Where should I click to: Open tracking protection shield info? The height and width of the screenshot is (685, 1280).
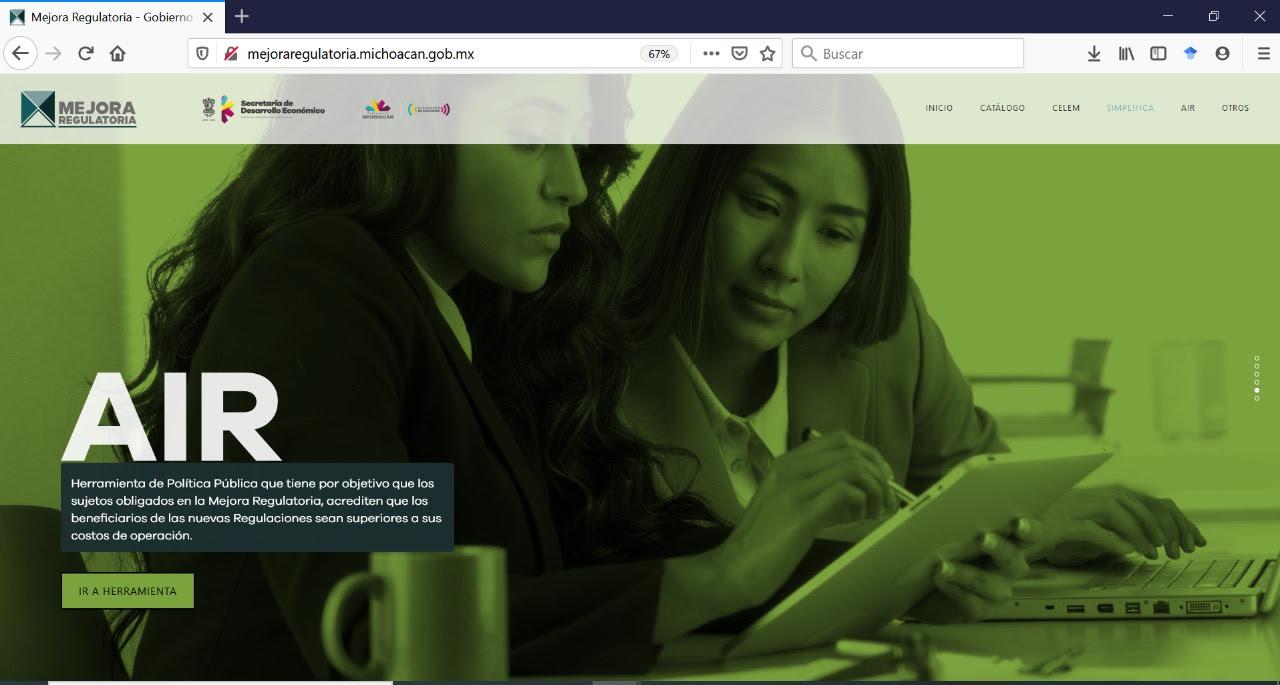point(203,54)
